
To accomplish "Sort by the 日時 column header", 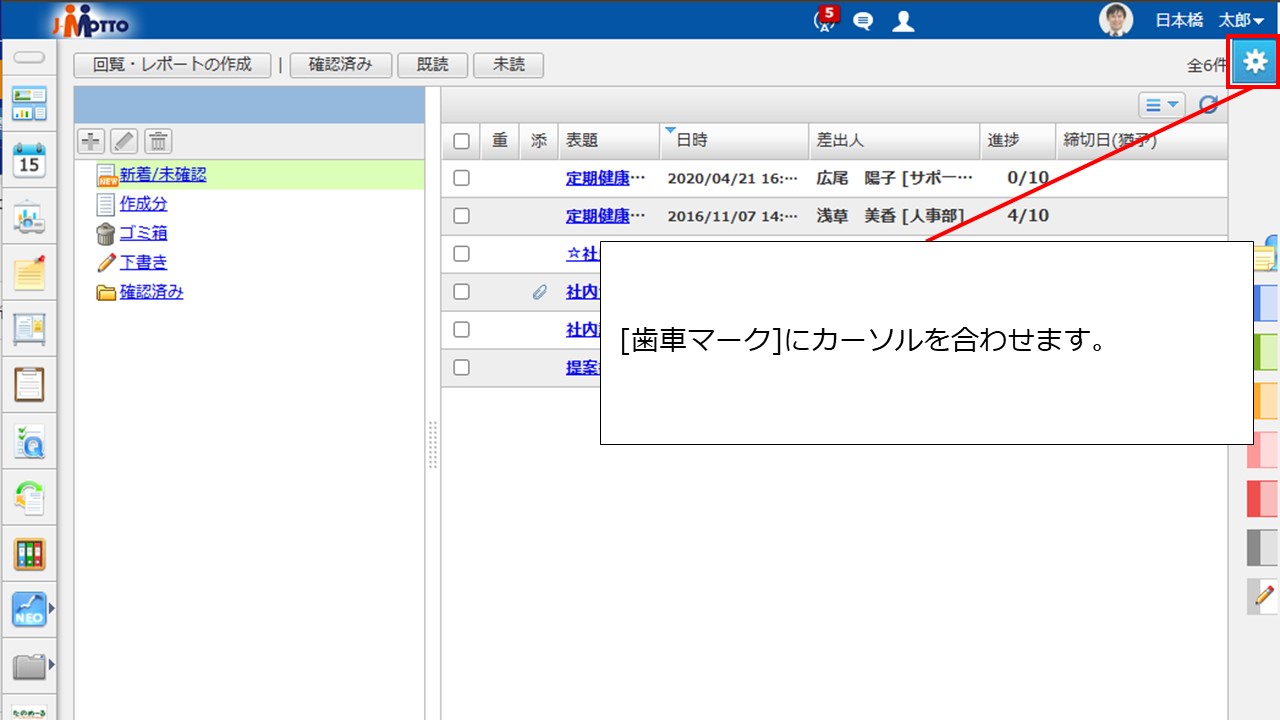I will coord(692,141).
